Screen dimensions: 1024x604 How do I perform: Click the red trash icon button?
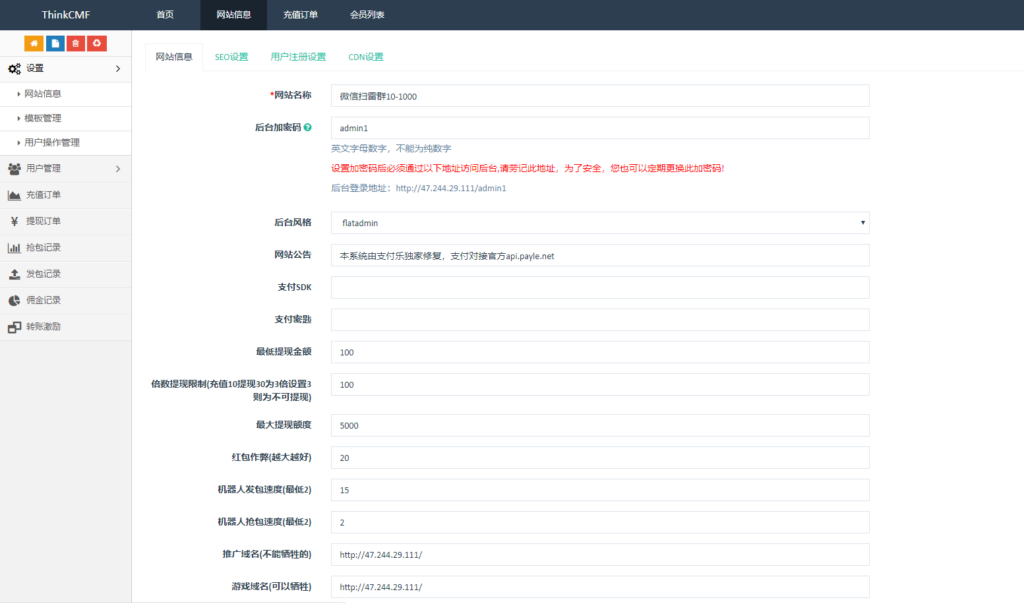(x=76, y=43)
